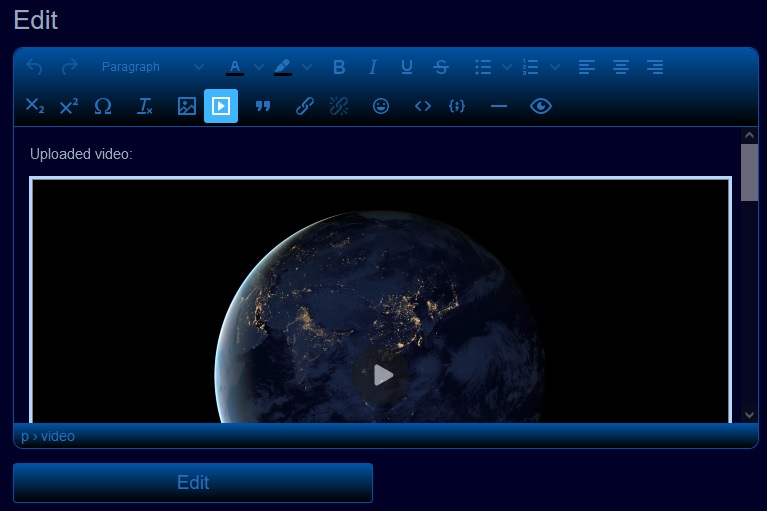Center align the text
767x511 pixels.
[621, 67]
